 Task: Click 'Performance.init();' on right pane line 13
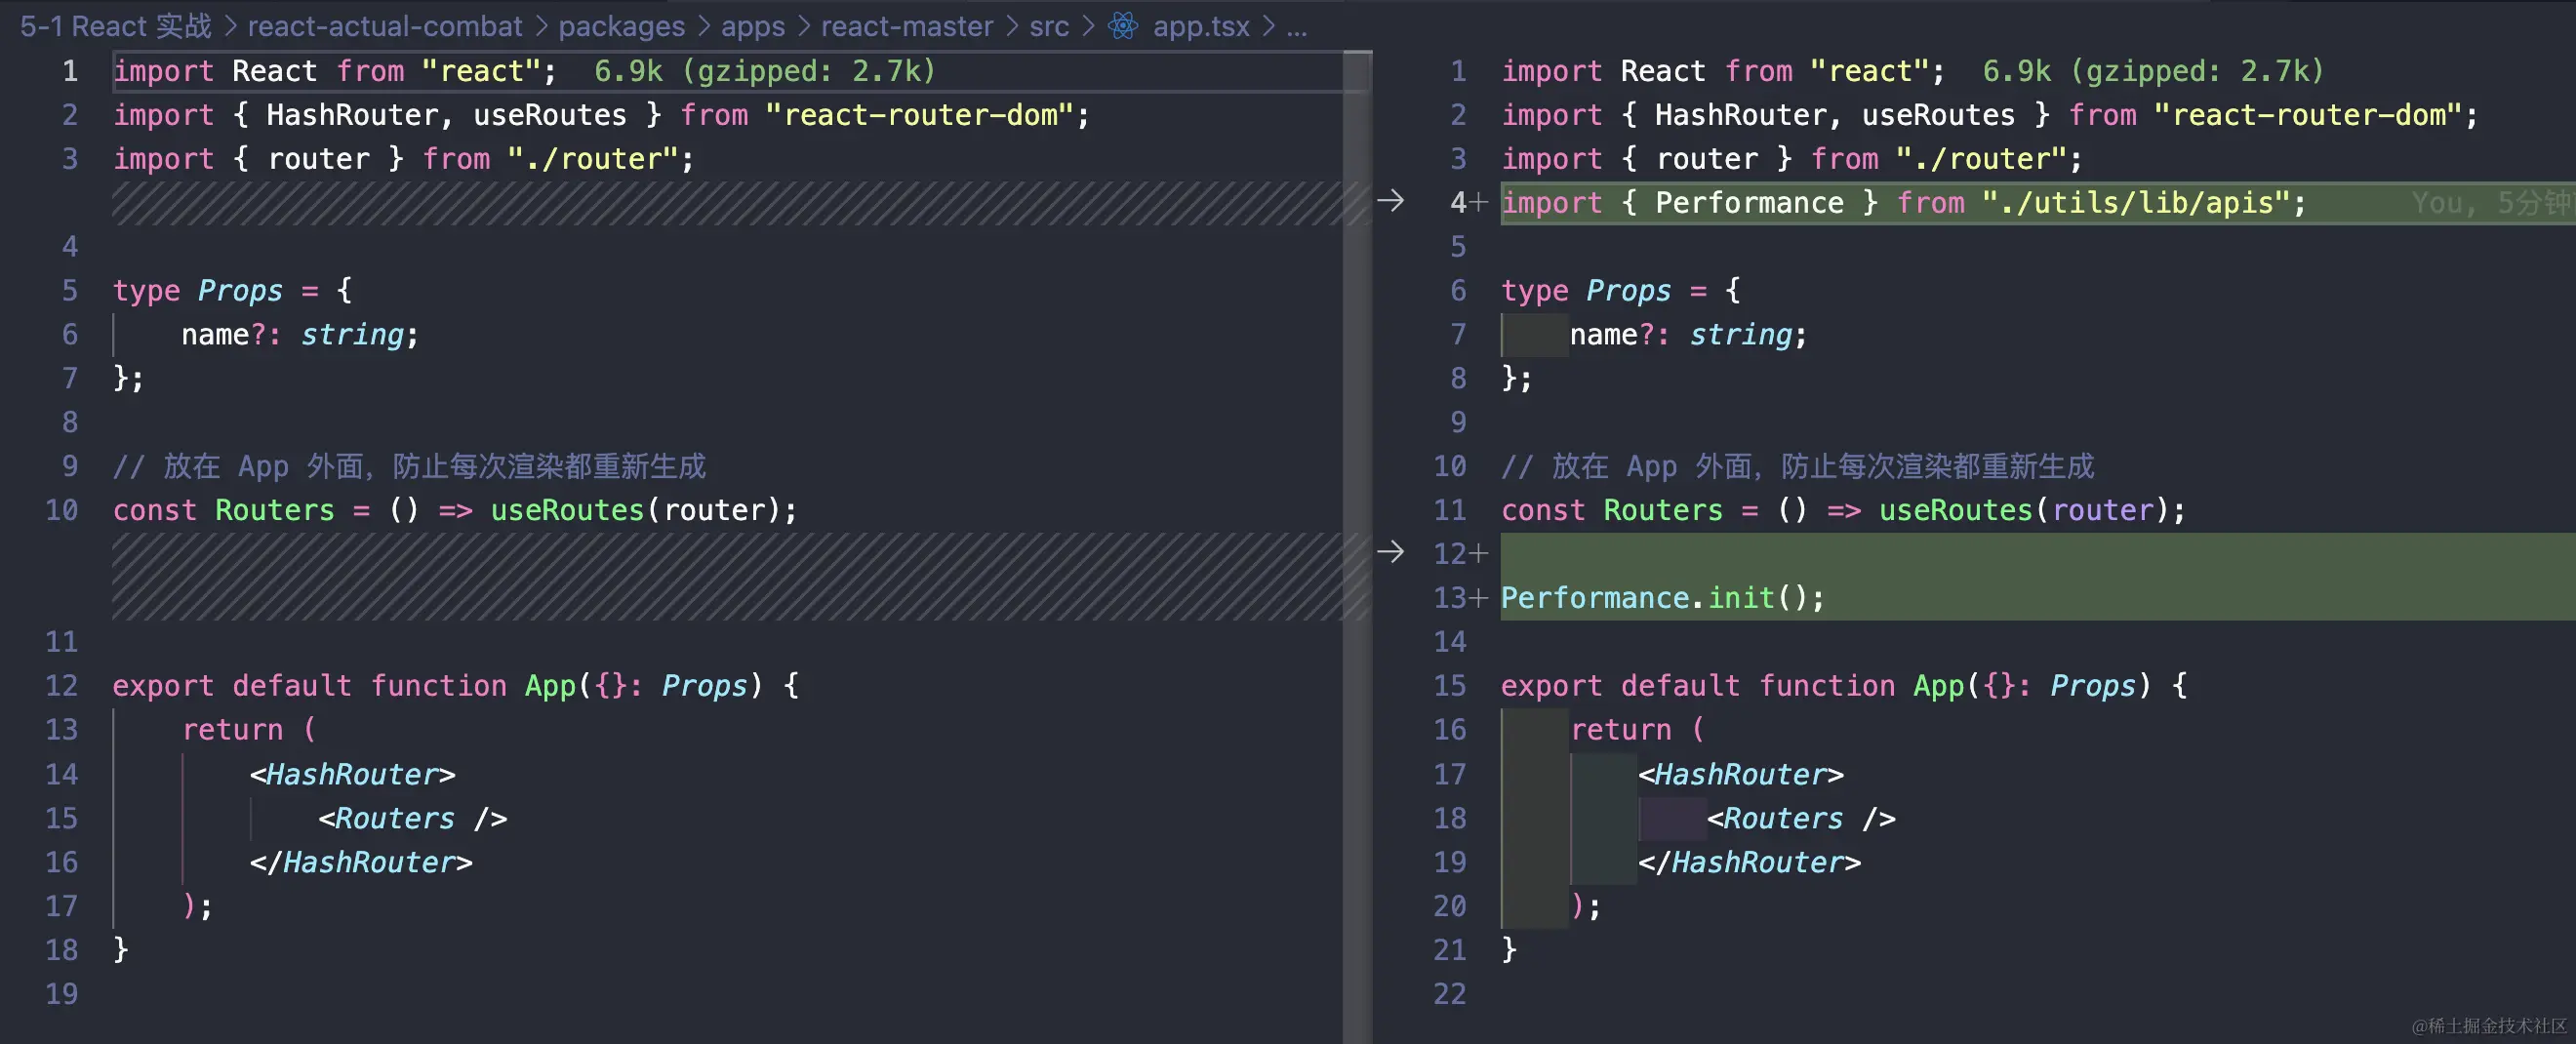click(x=1662, y=598)
